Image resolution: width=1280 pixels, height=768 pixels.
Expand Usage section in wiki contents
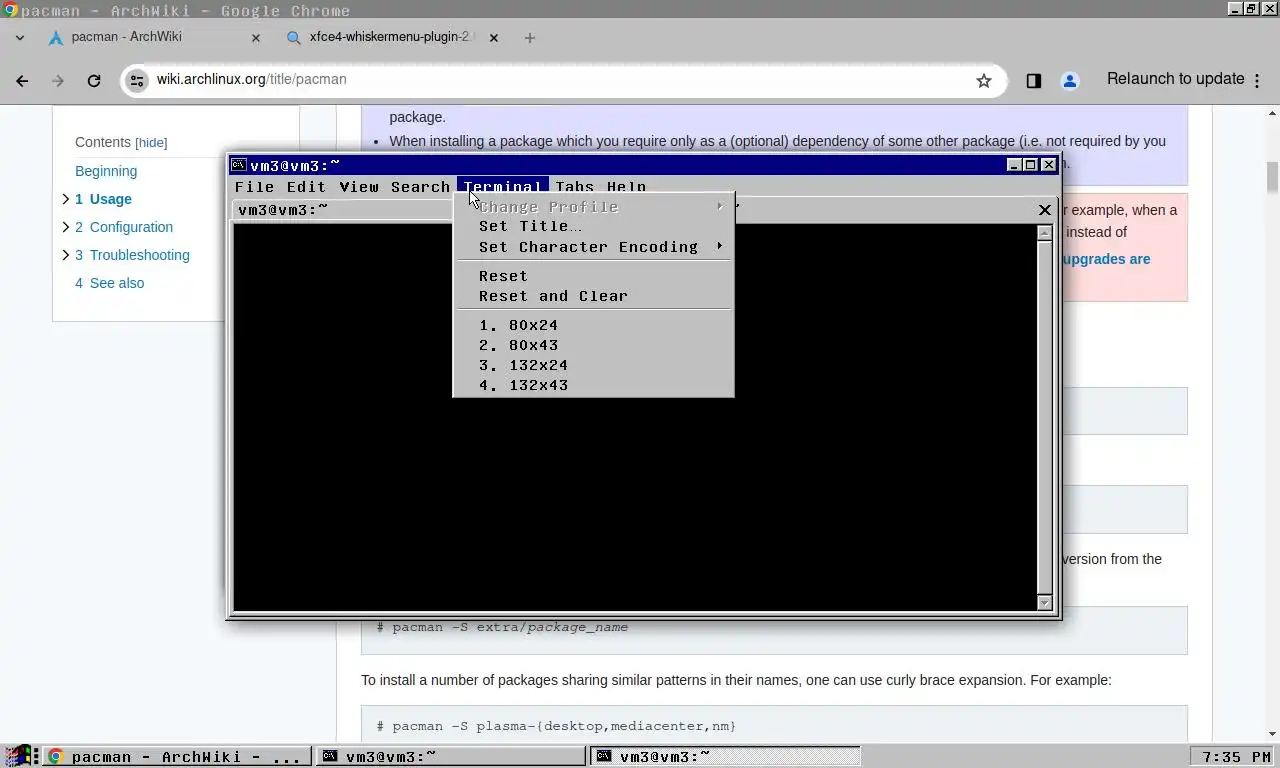(x=66, y=199)
